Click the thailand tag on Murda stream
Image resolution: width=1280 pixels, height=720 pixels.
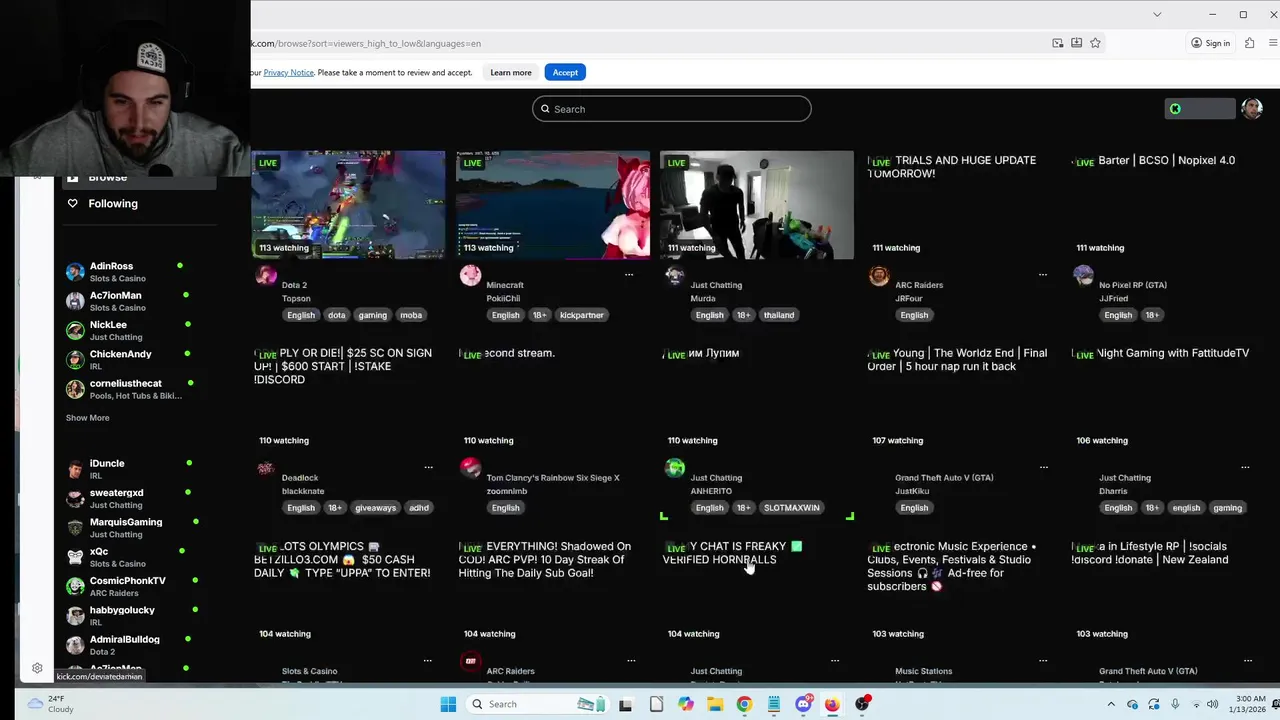[779, 315]
